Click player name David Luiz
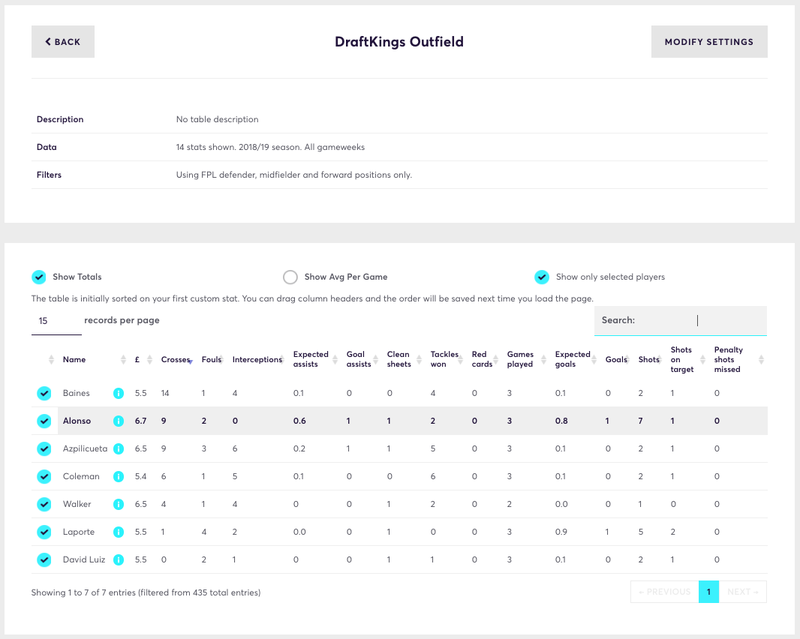The height and width of the screenshot is (639, 800). (84, 559)
